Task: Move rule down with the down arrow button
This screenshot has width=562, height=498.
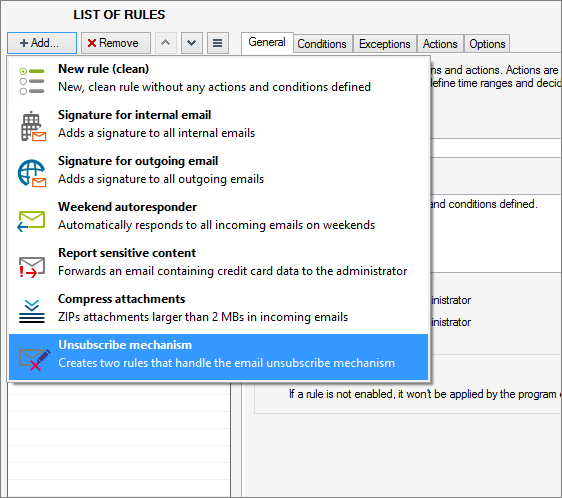Action: [192, 43]
